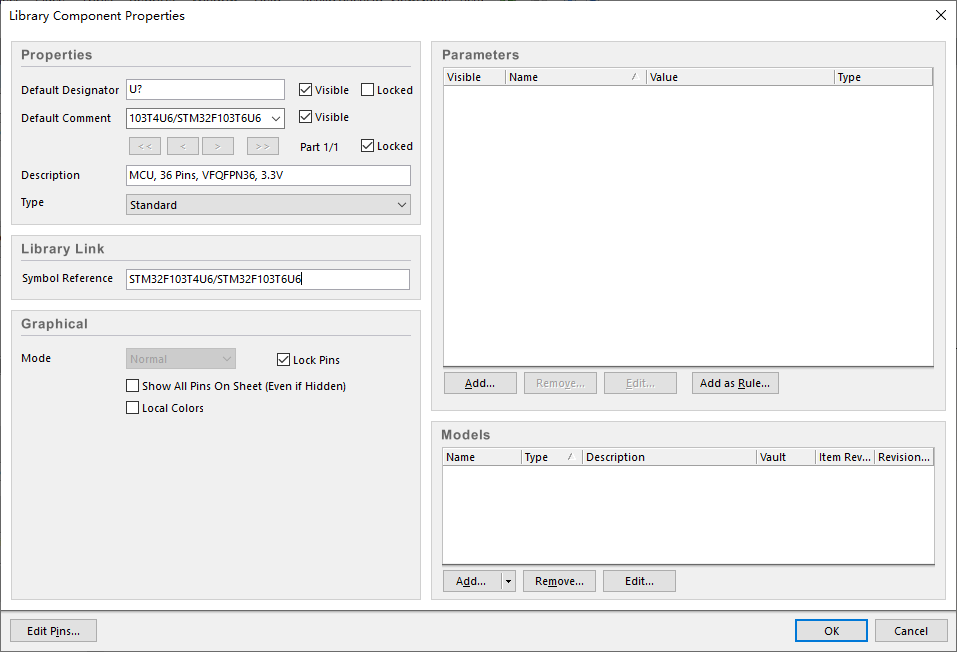The image size is (957, 652).
Task: Click the first part '<<' navigation button
Action: click(x=144, y=146)
